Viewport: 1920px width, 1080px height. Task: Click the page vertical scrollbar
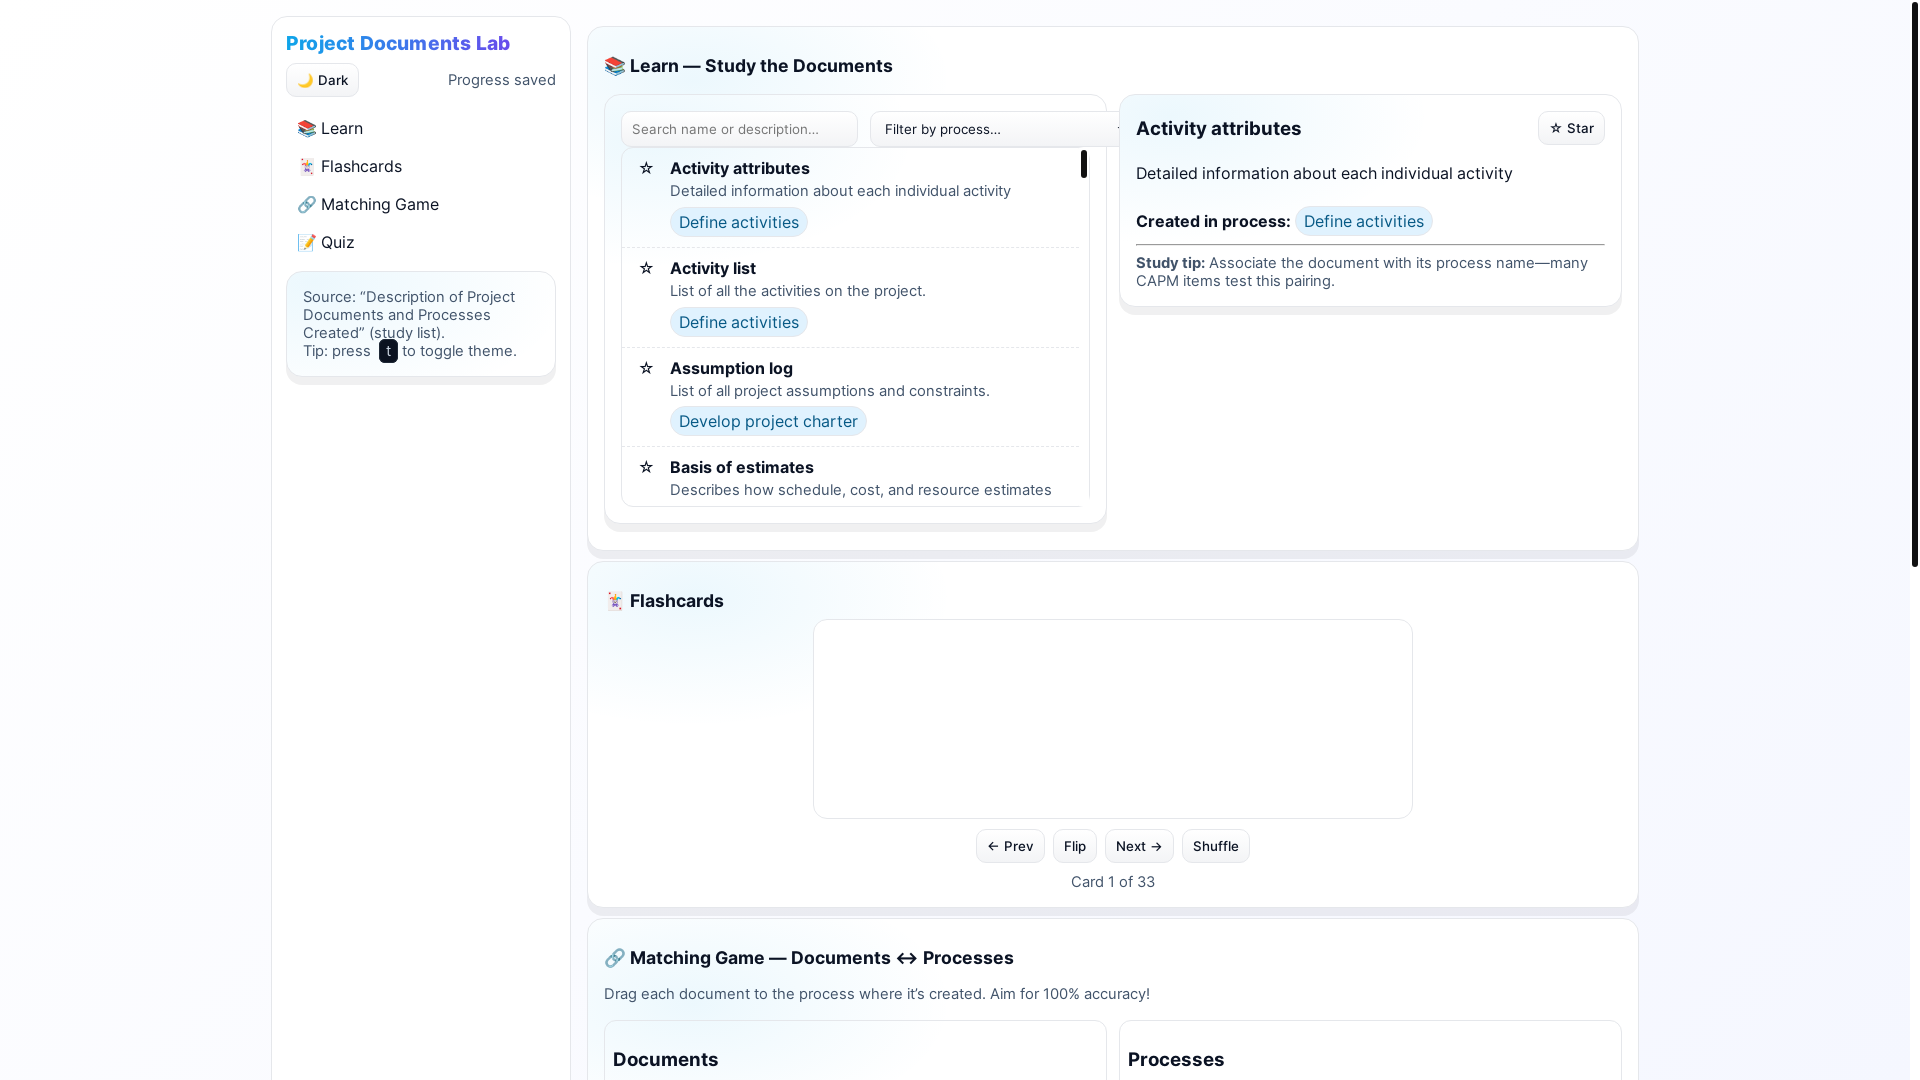(x=1914, y=285)
